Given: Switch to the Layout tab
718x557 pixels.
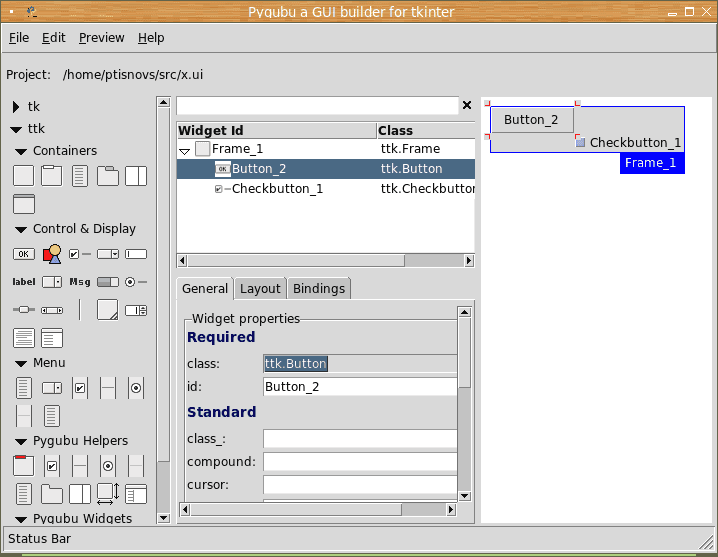Looking at the screenshot, I should pos(260,289).
